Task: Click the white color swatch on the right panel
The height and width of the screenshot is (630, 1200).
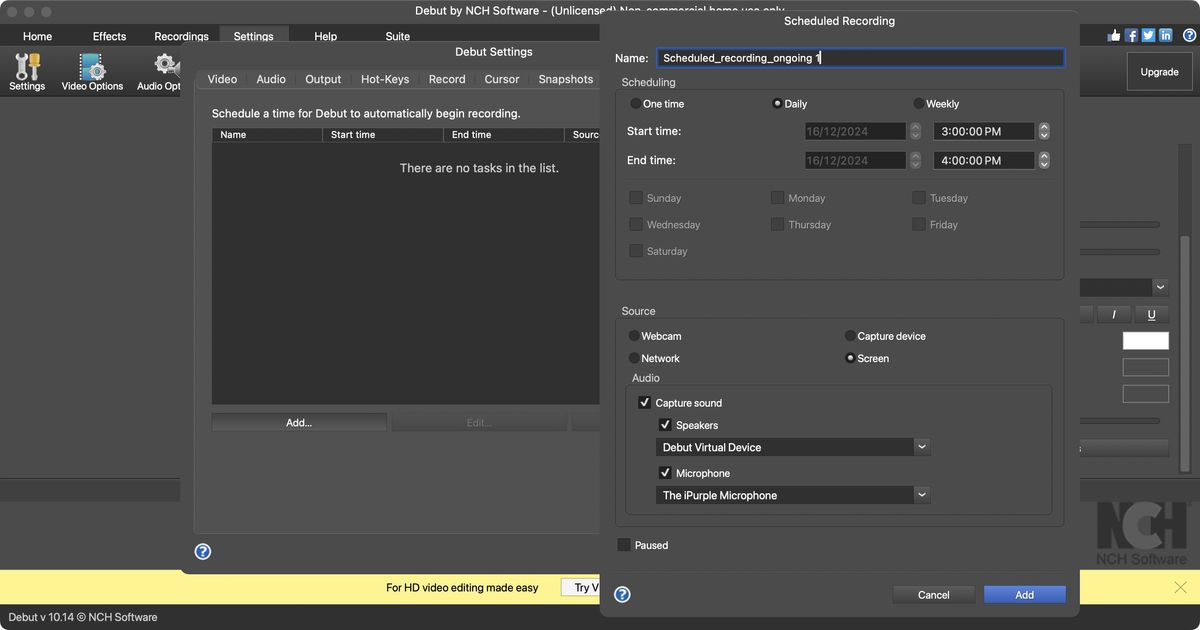Action: point(1145,340)
